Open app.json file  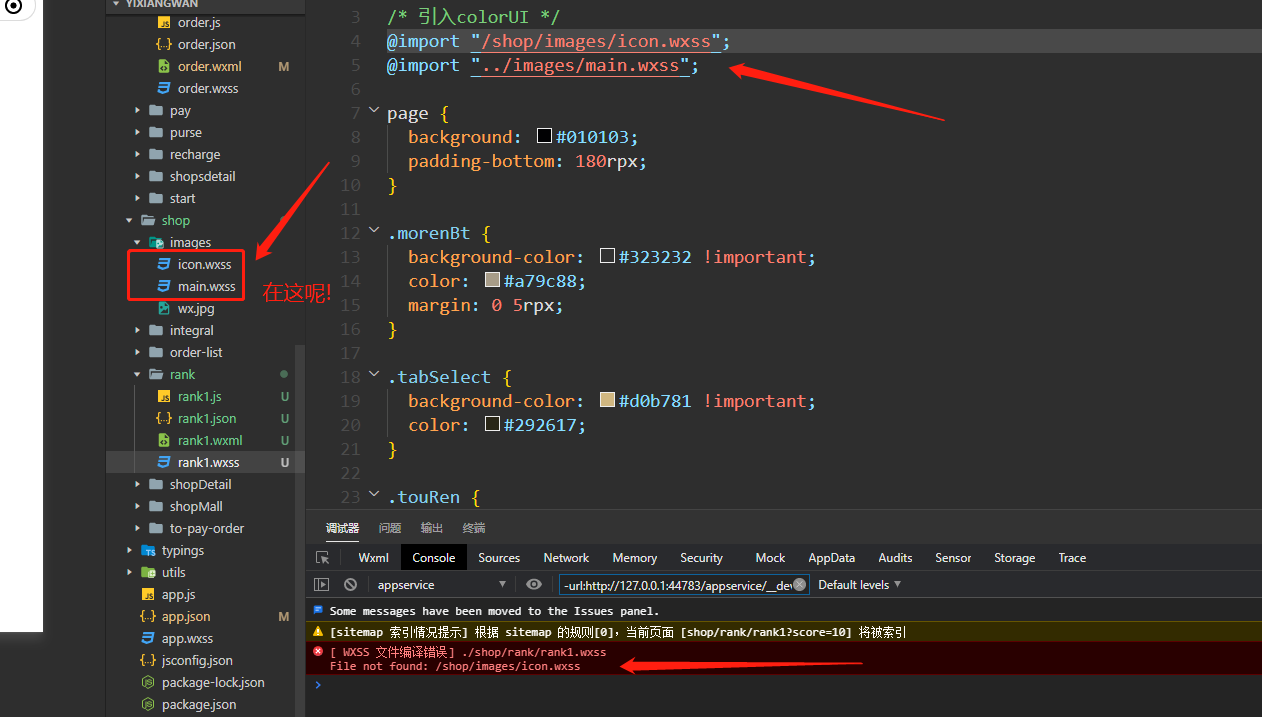186,616
